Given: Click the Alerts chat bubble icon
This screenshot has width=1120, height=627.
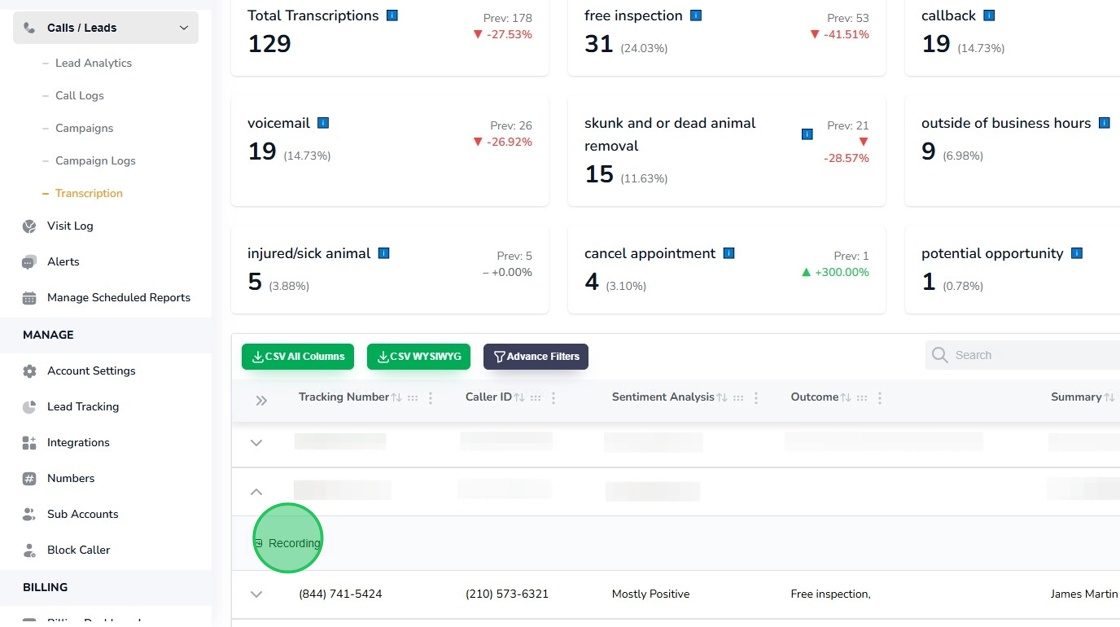Looking at the screenshot, I should [29, 262].
